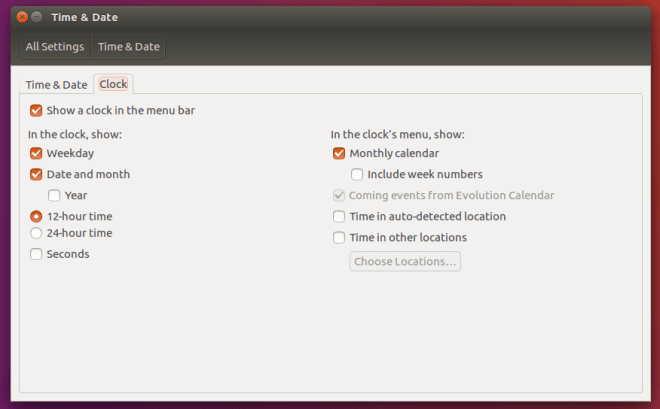Check Time in other locations
The width and height of the screenshot is (660, 409).
pyautogui.click(x=340, y=237)
